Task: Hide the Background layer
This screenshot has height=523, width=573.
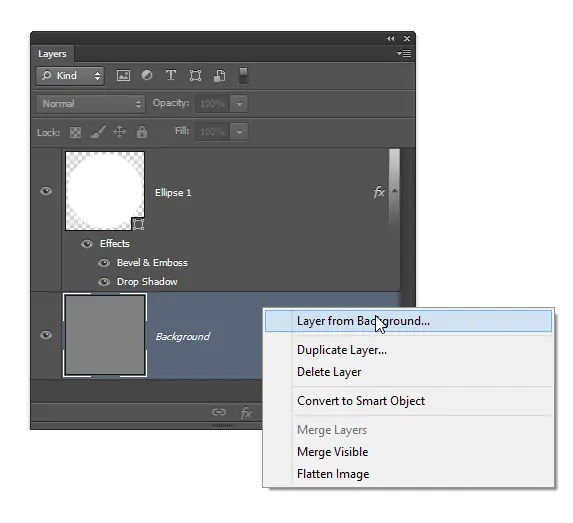Action: pyautogui.click(x=46, y=335)
